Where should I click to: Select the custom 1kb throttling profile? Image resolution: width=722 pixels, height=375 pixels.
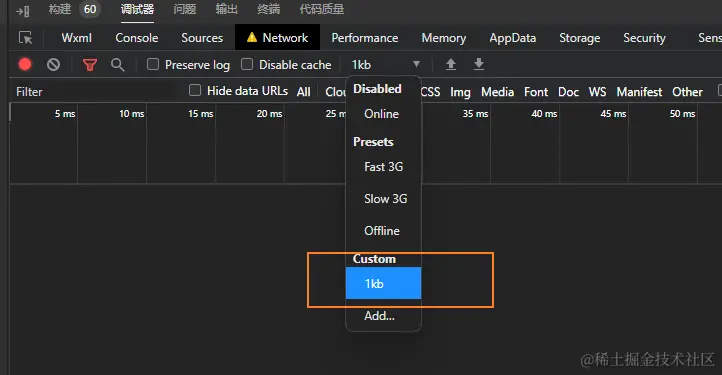pos(384,283)
